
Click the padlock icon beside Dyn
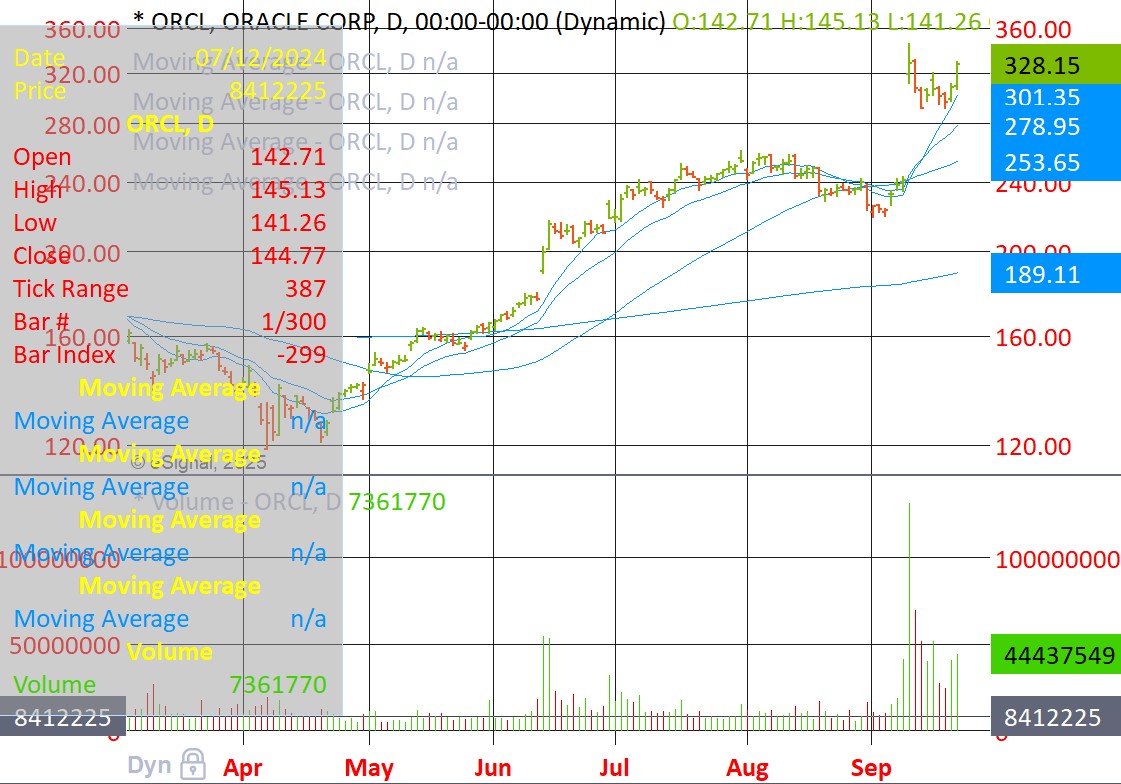click(x=190, y=765)
